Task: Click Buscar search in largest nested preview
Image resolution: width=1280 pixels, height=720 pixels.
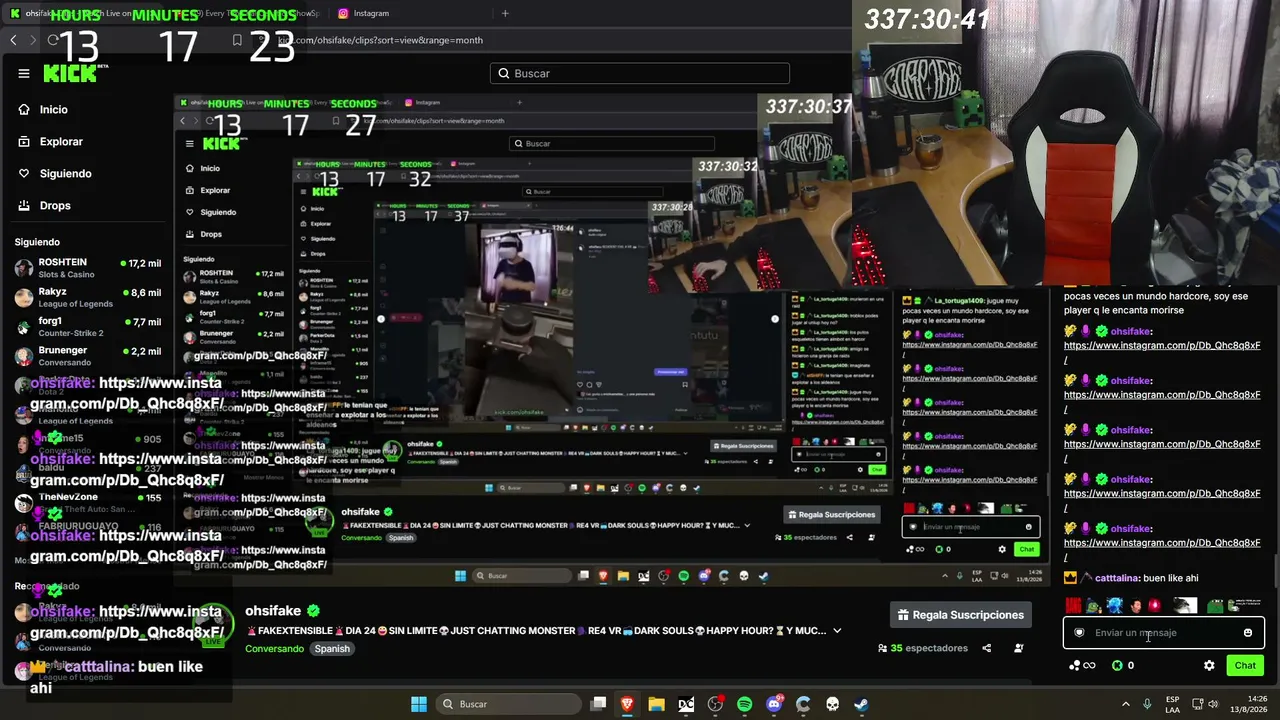Action: click(x=612, y=143)
